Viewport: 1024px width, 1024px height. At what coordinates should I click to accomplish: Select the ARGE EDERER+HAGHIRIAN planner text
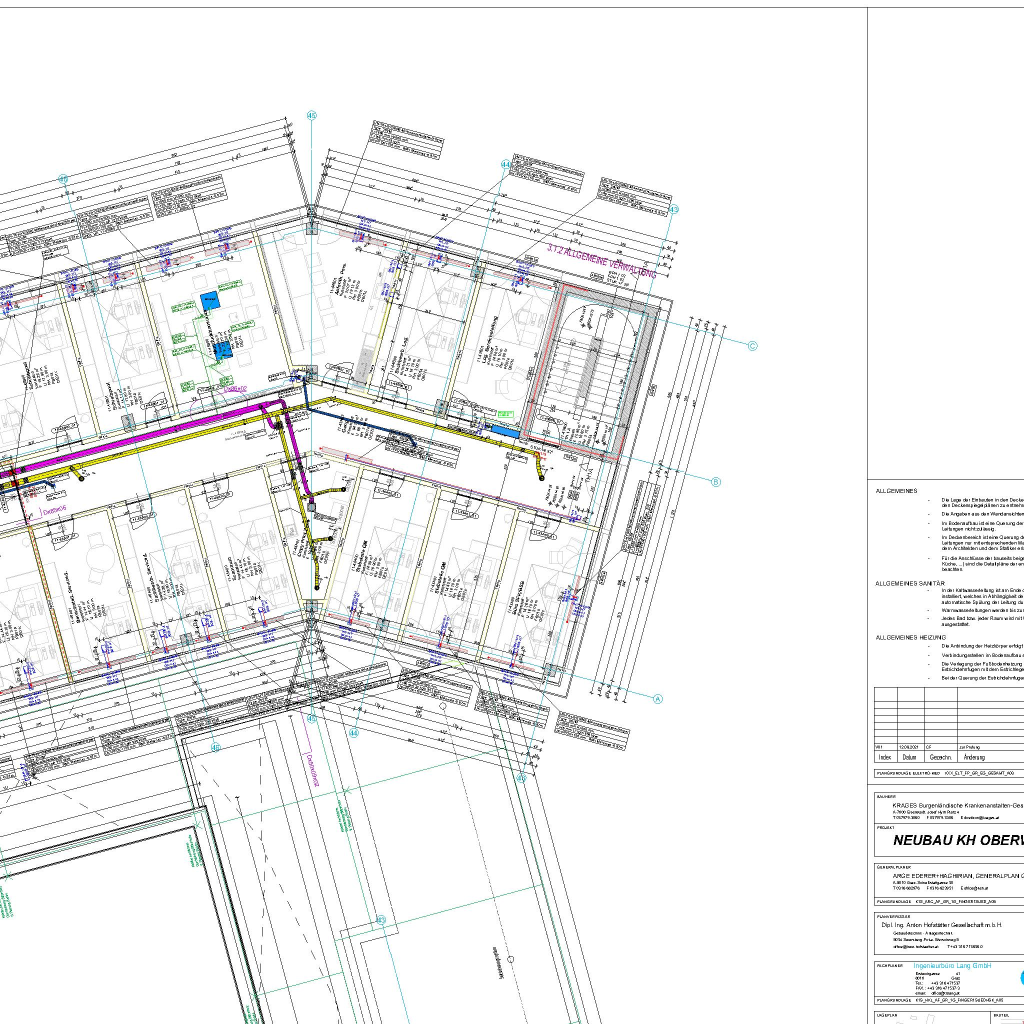pyautogui.click(x=950, y=875)
